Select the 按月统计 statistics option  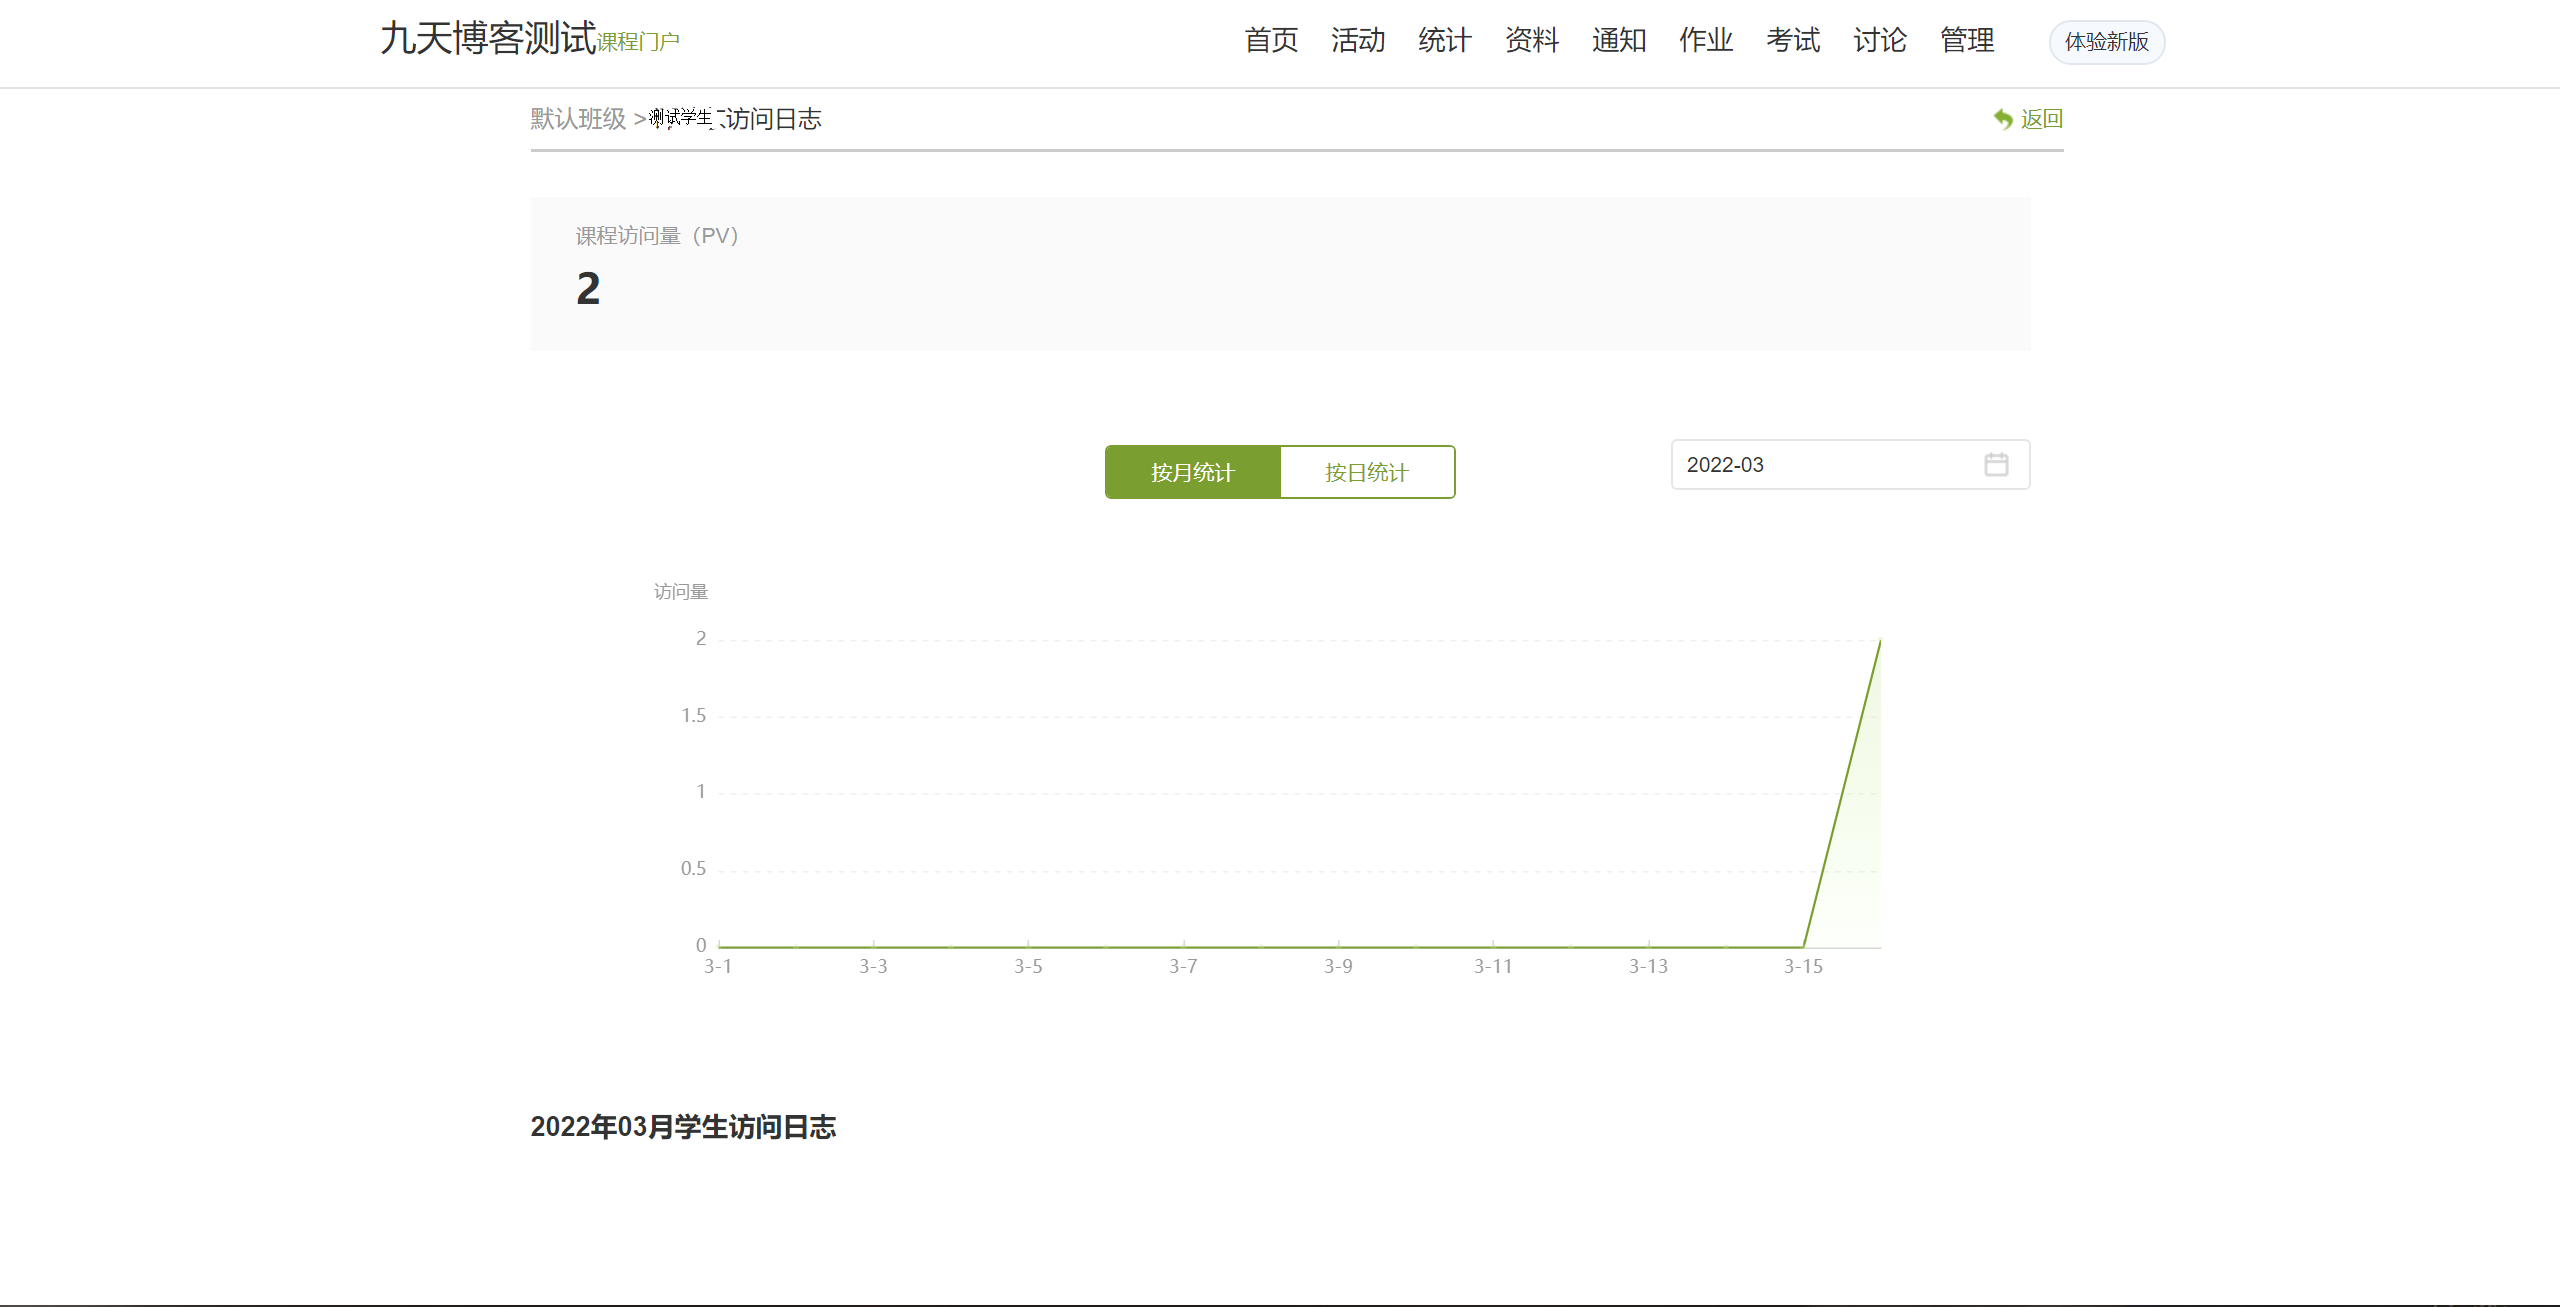[1192, 471]
